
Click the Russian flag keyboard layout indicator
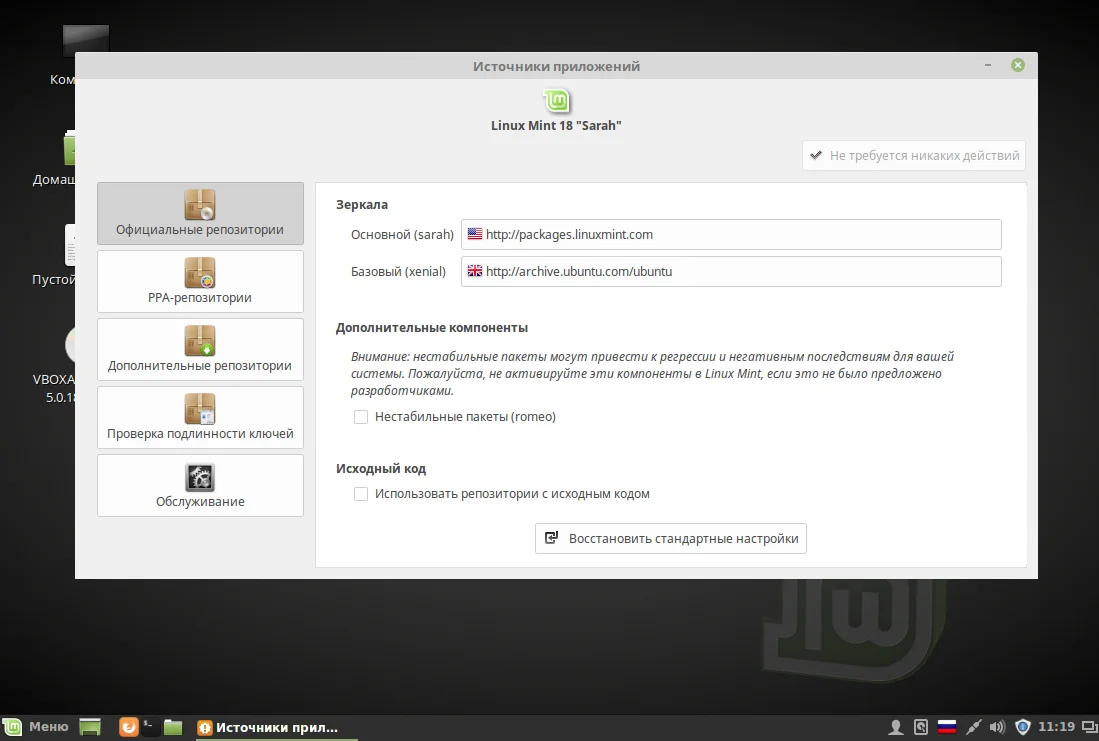click(947, 728)
